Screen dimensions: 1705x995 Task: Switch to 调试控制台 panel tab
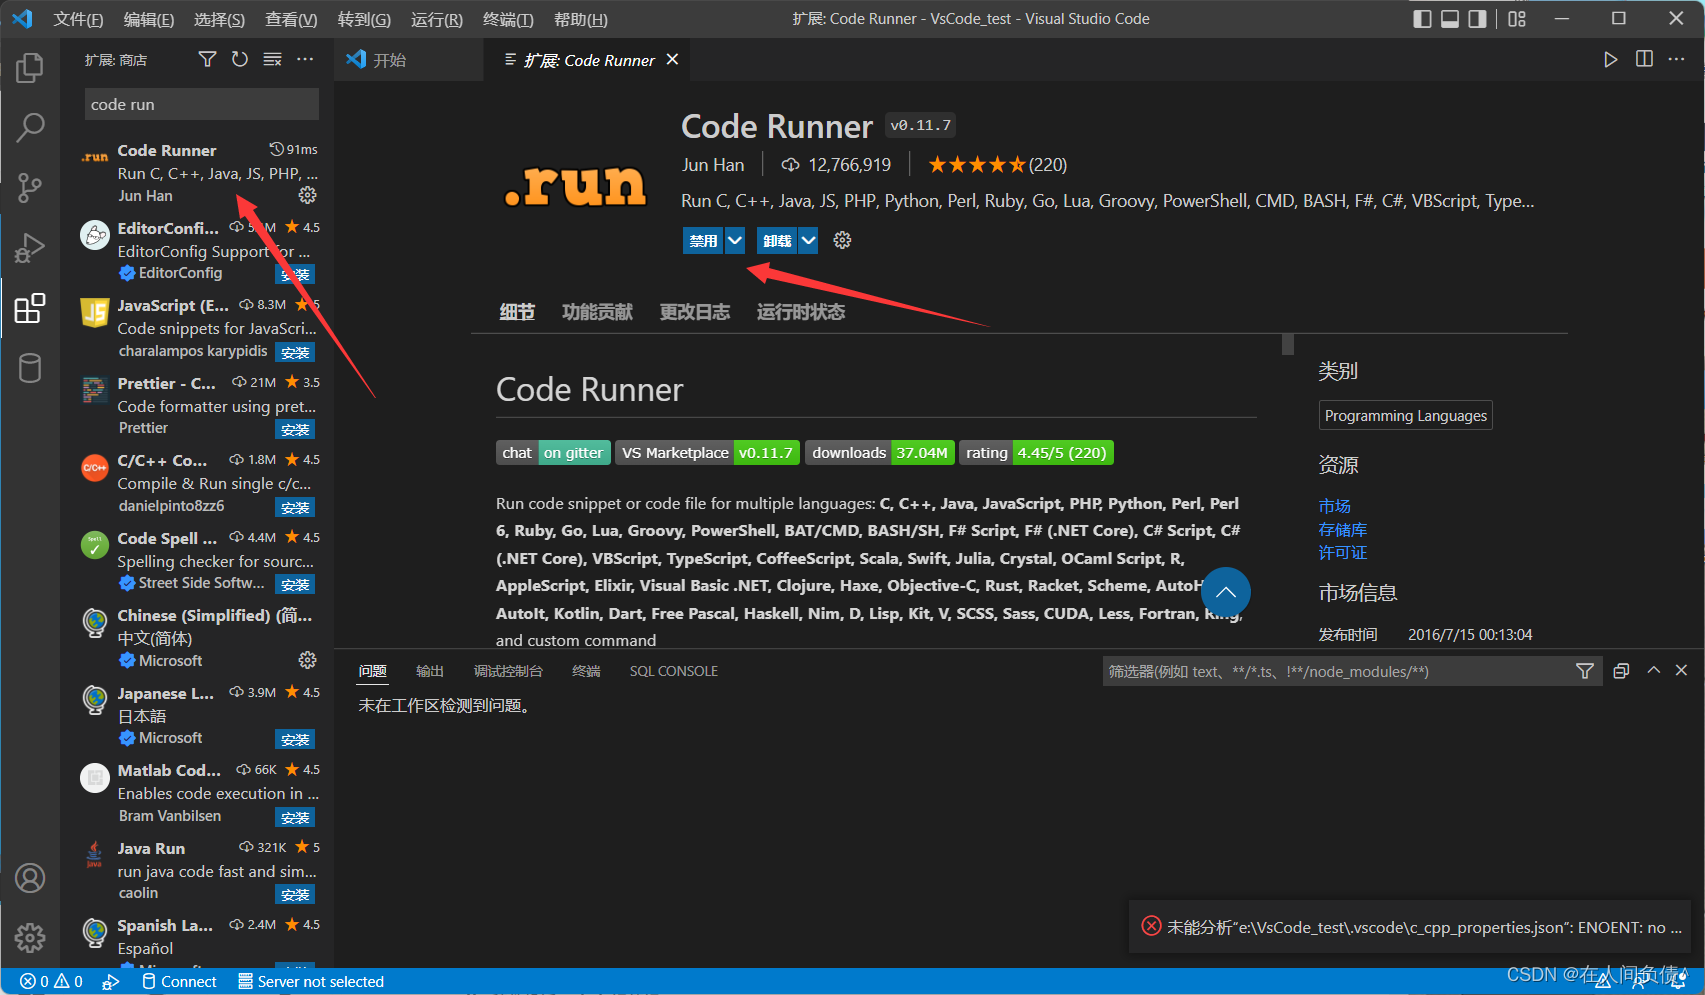coord(508,671)
